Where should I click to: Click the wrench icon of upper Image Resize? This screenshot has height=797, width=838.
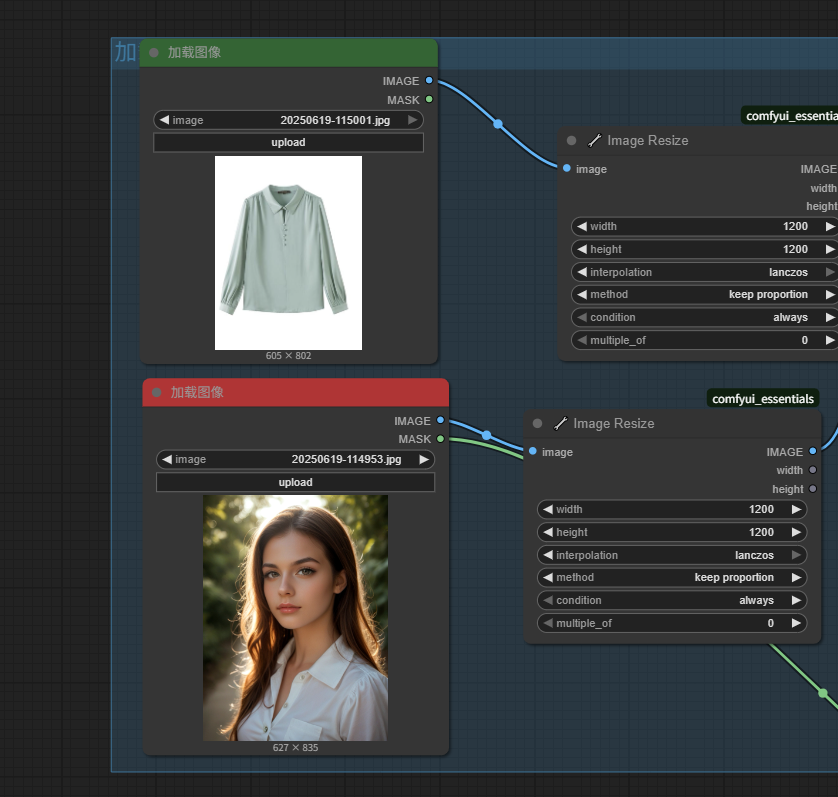594,141
